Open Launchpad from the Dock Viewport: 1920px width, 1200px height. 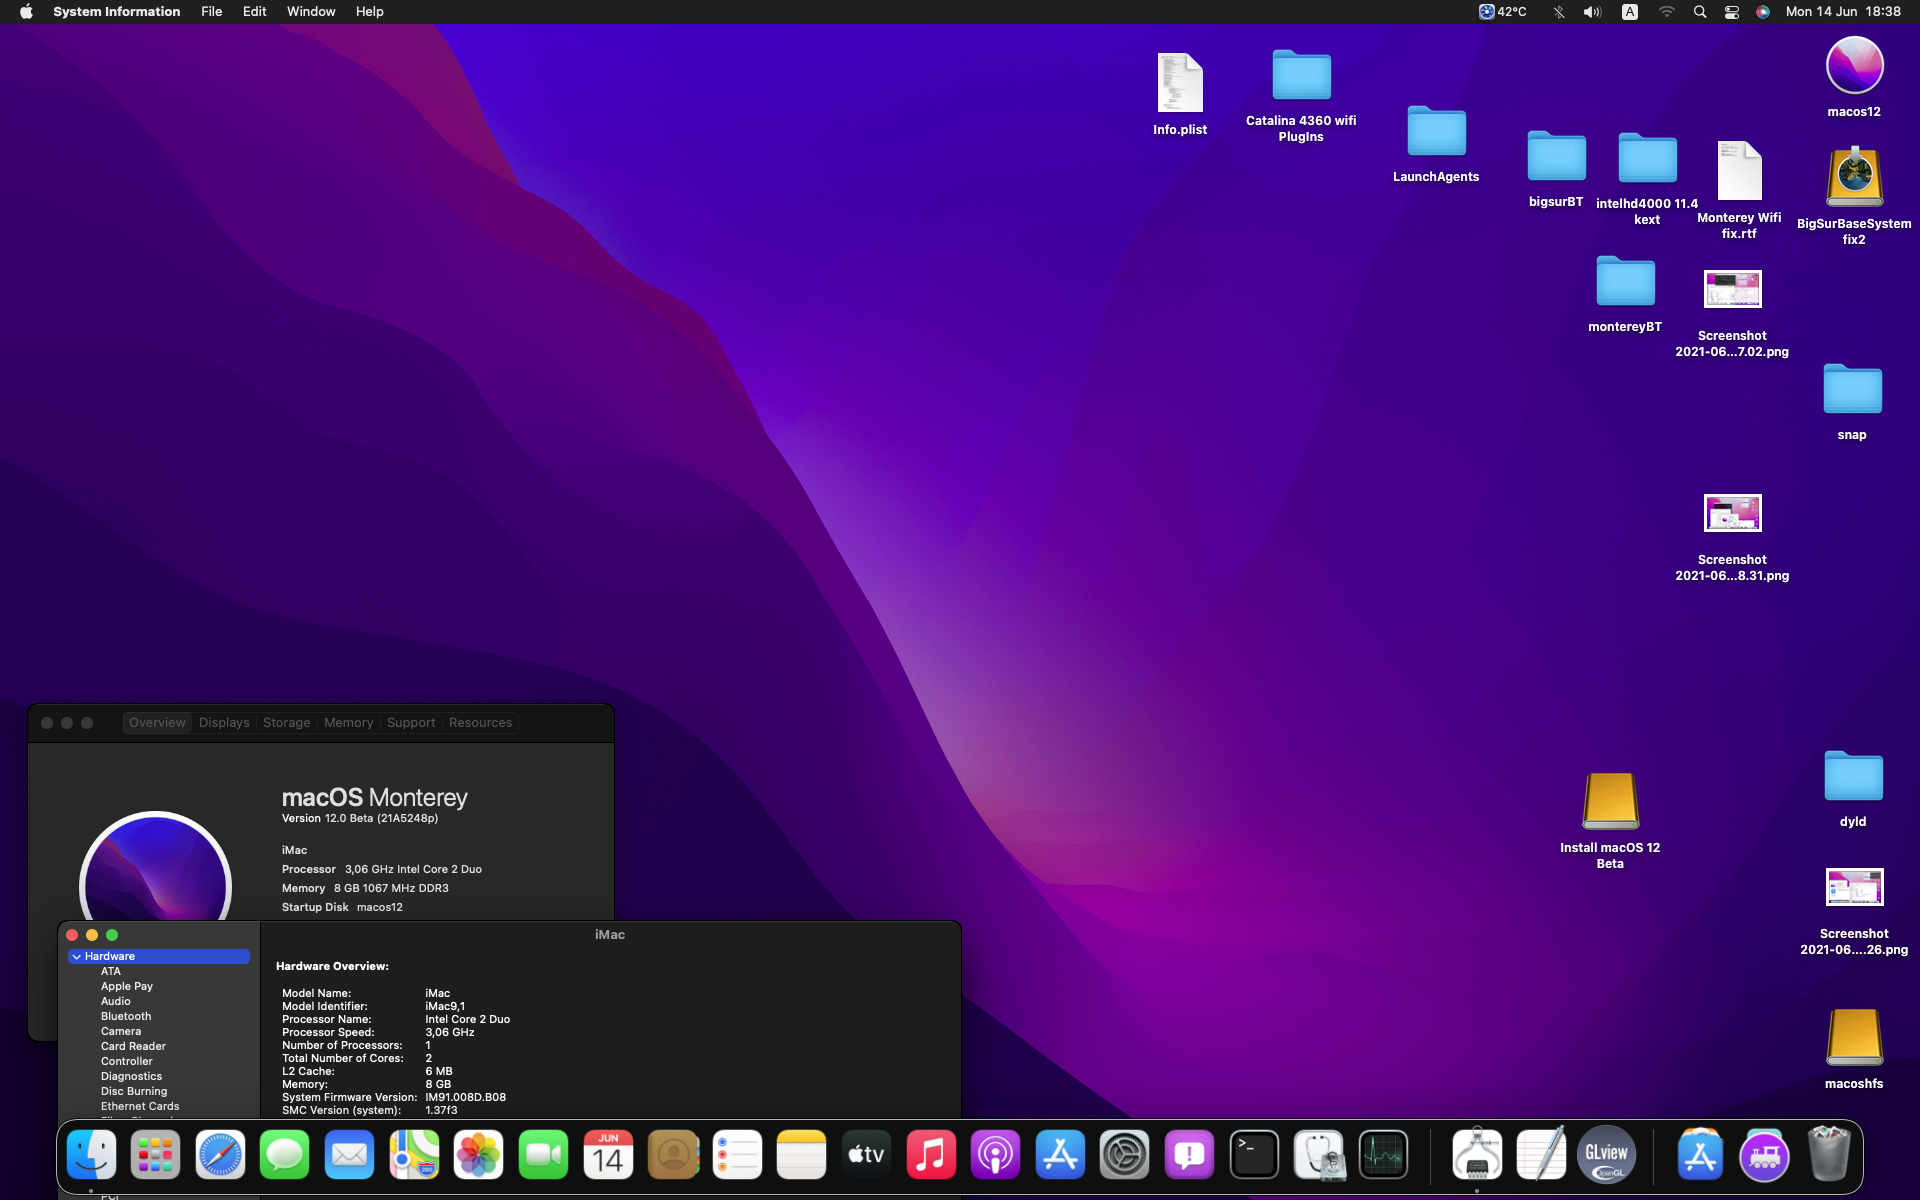point(155,1155)
